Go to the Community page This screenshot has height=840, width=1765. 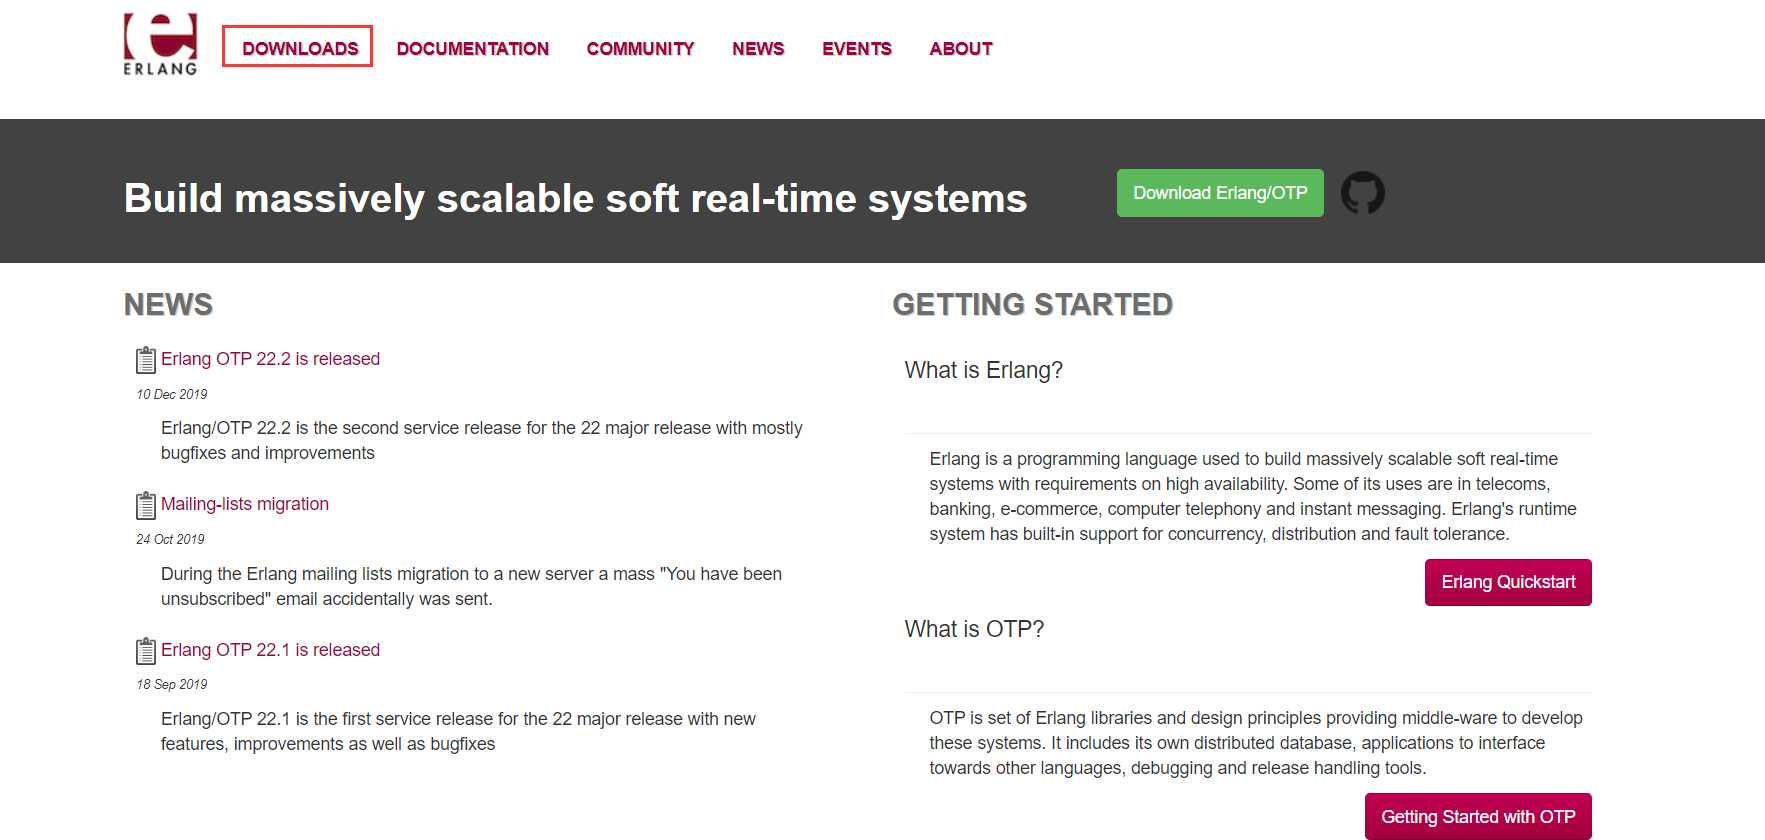pos(640,49)
